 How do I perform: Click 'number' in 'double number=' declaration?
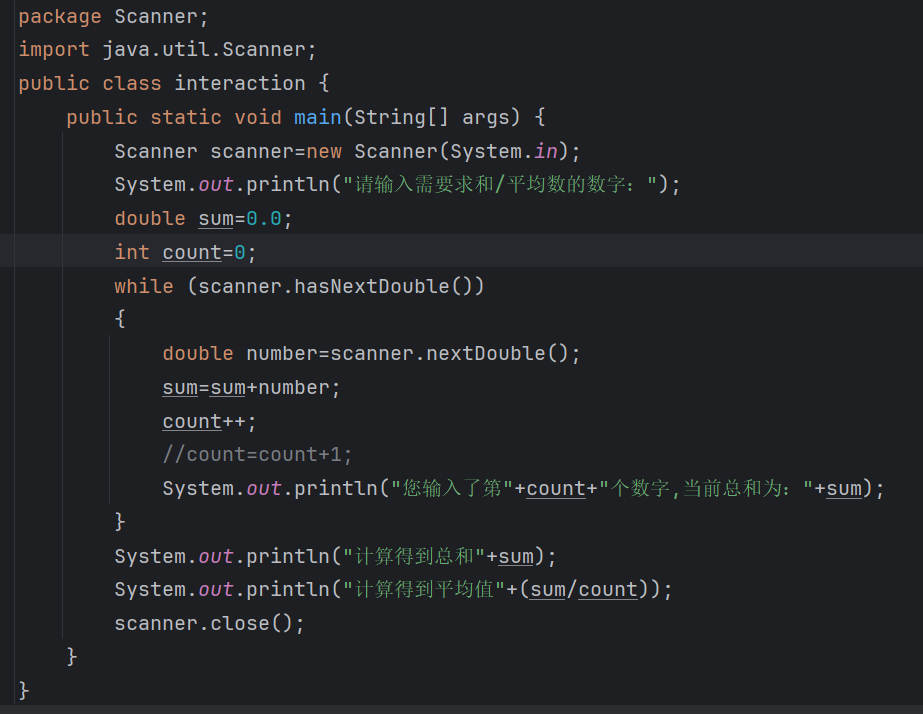pos(281,354)
